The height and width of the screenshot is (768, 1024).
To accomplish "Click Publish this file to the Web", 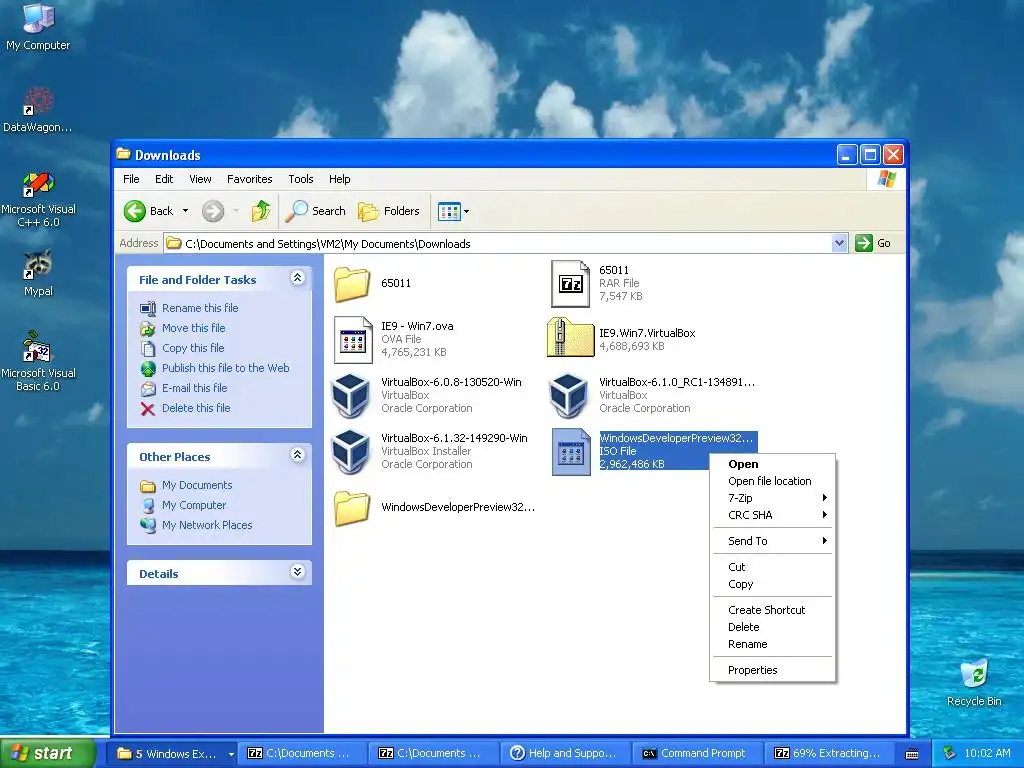I will (x=225, y=368).
